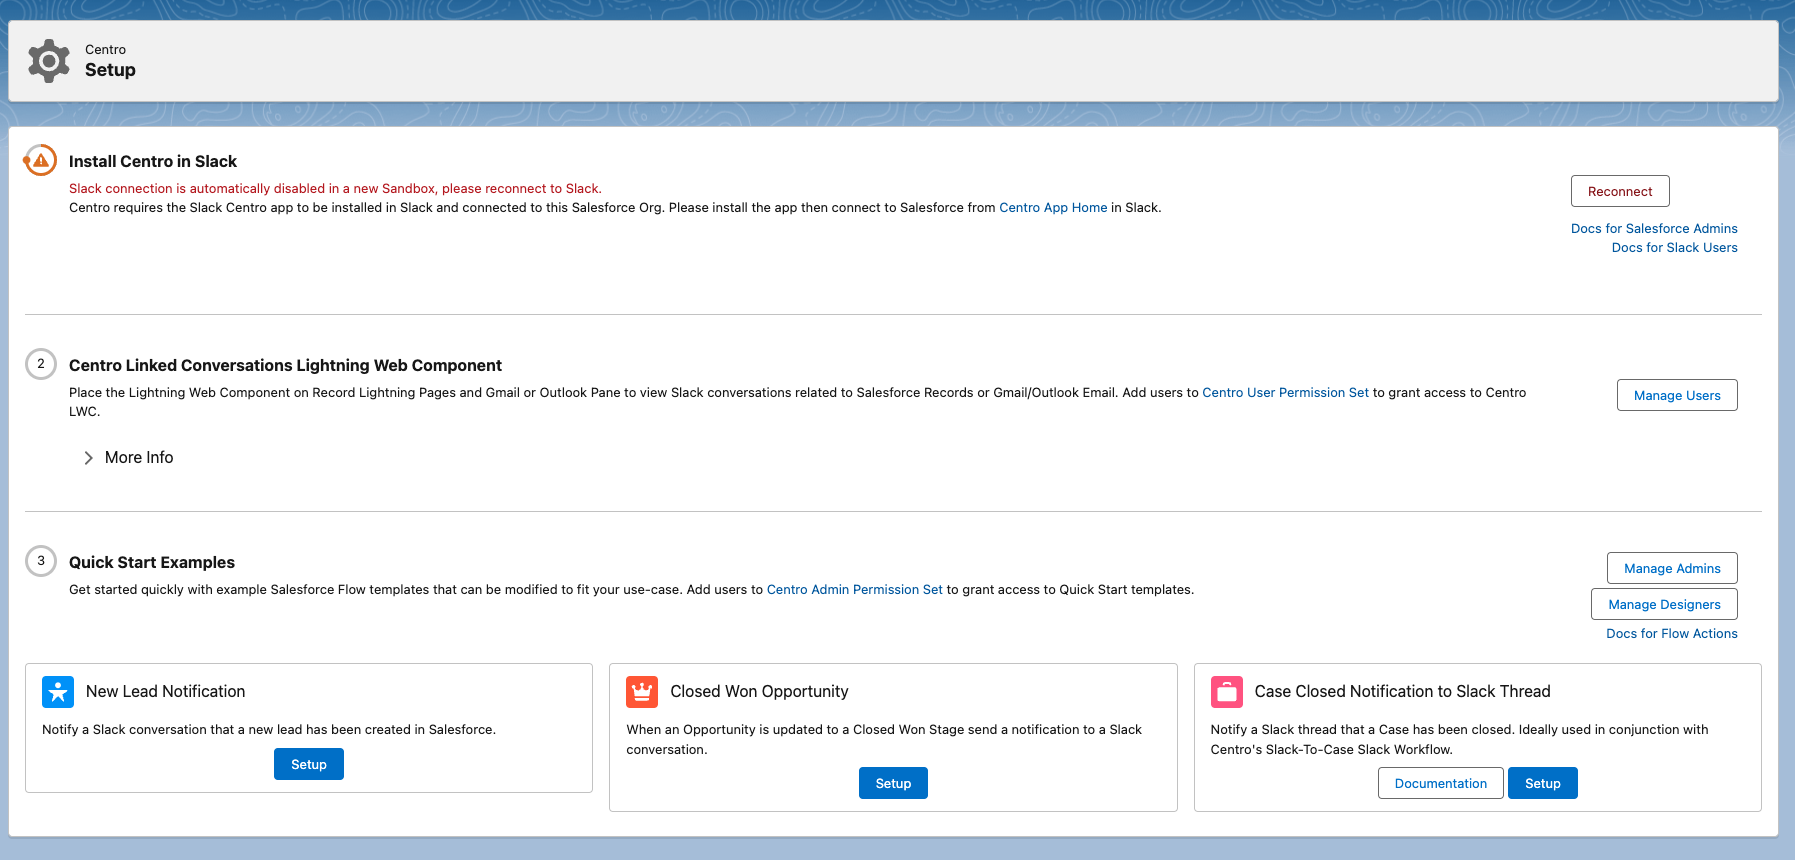
Task: Open Docs for Flow Actions link
Action: (x=1672, y=633)
